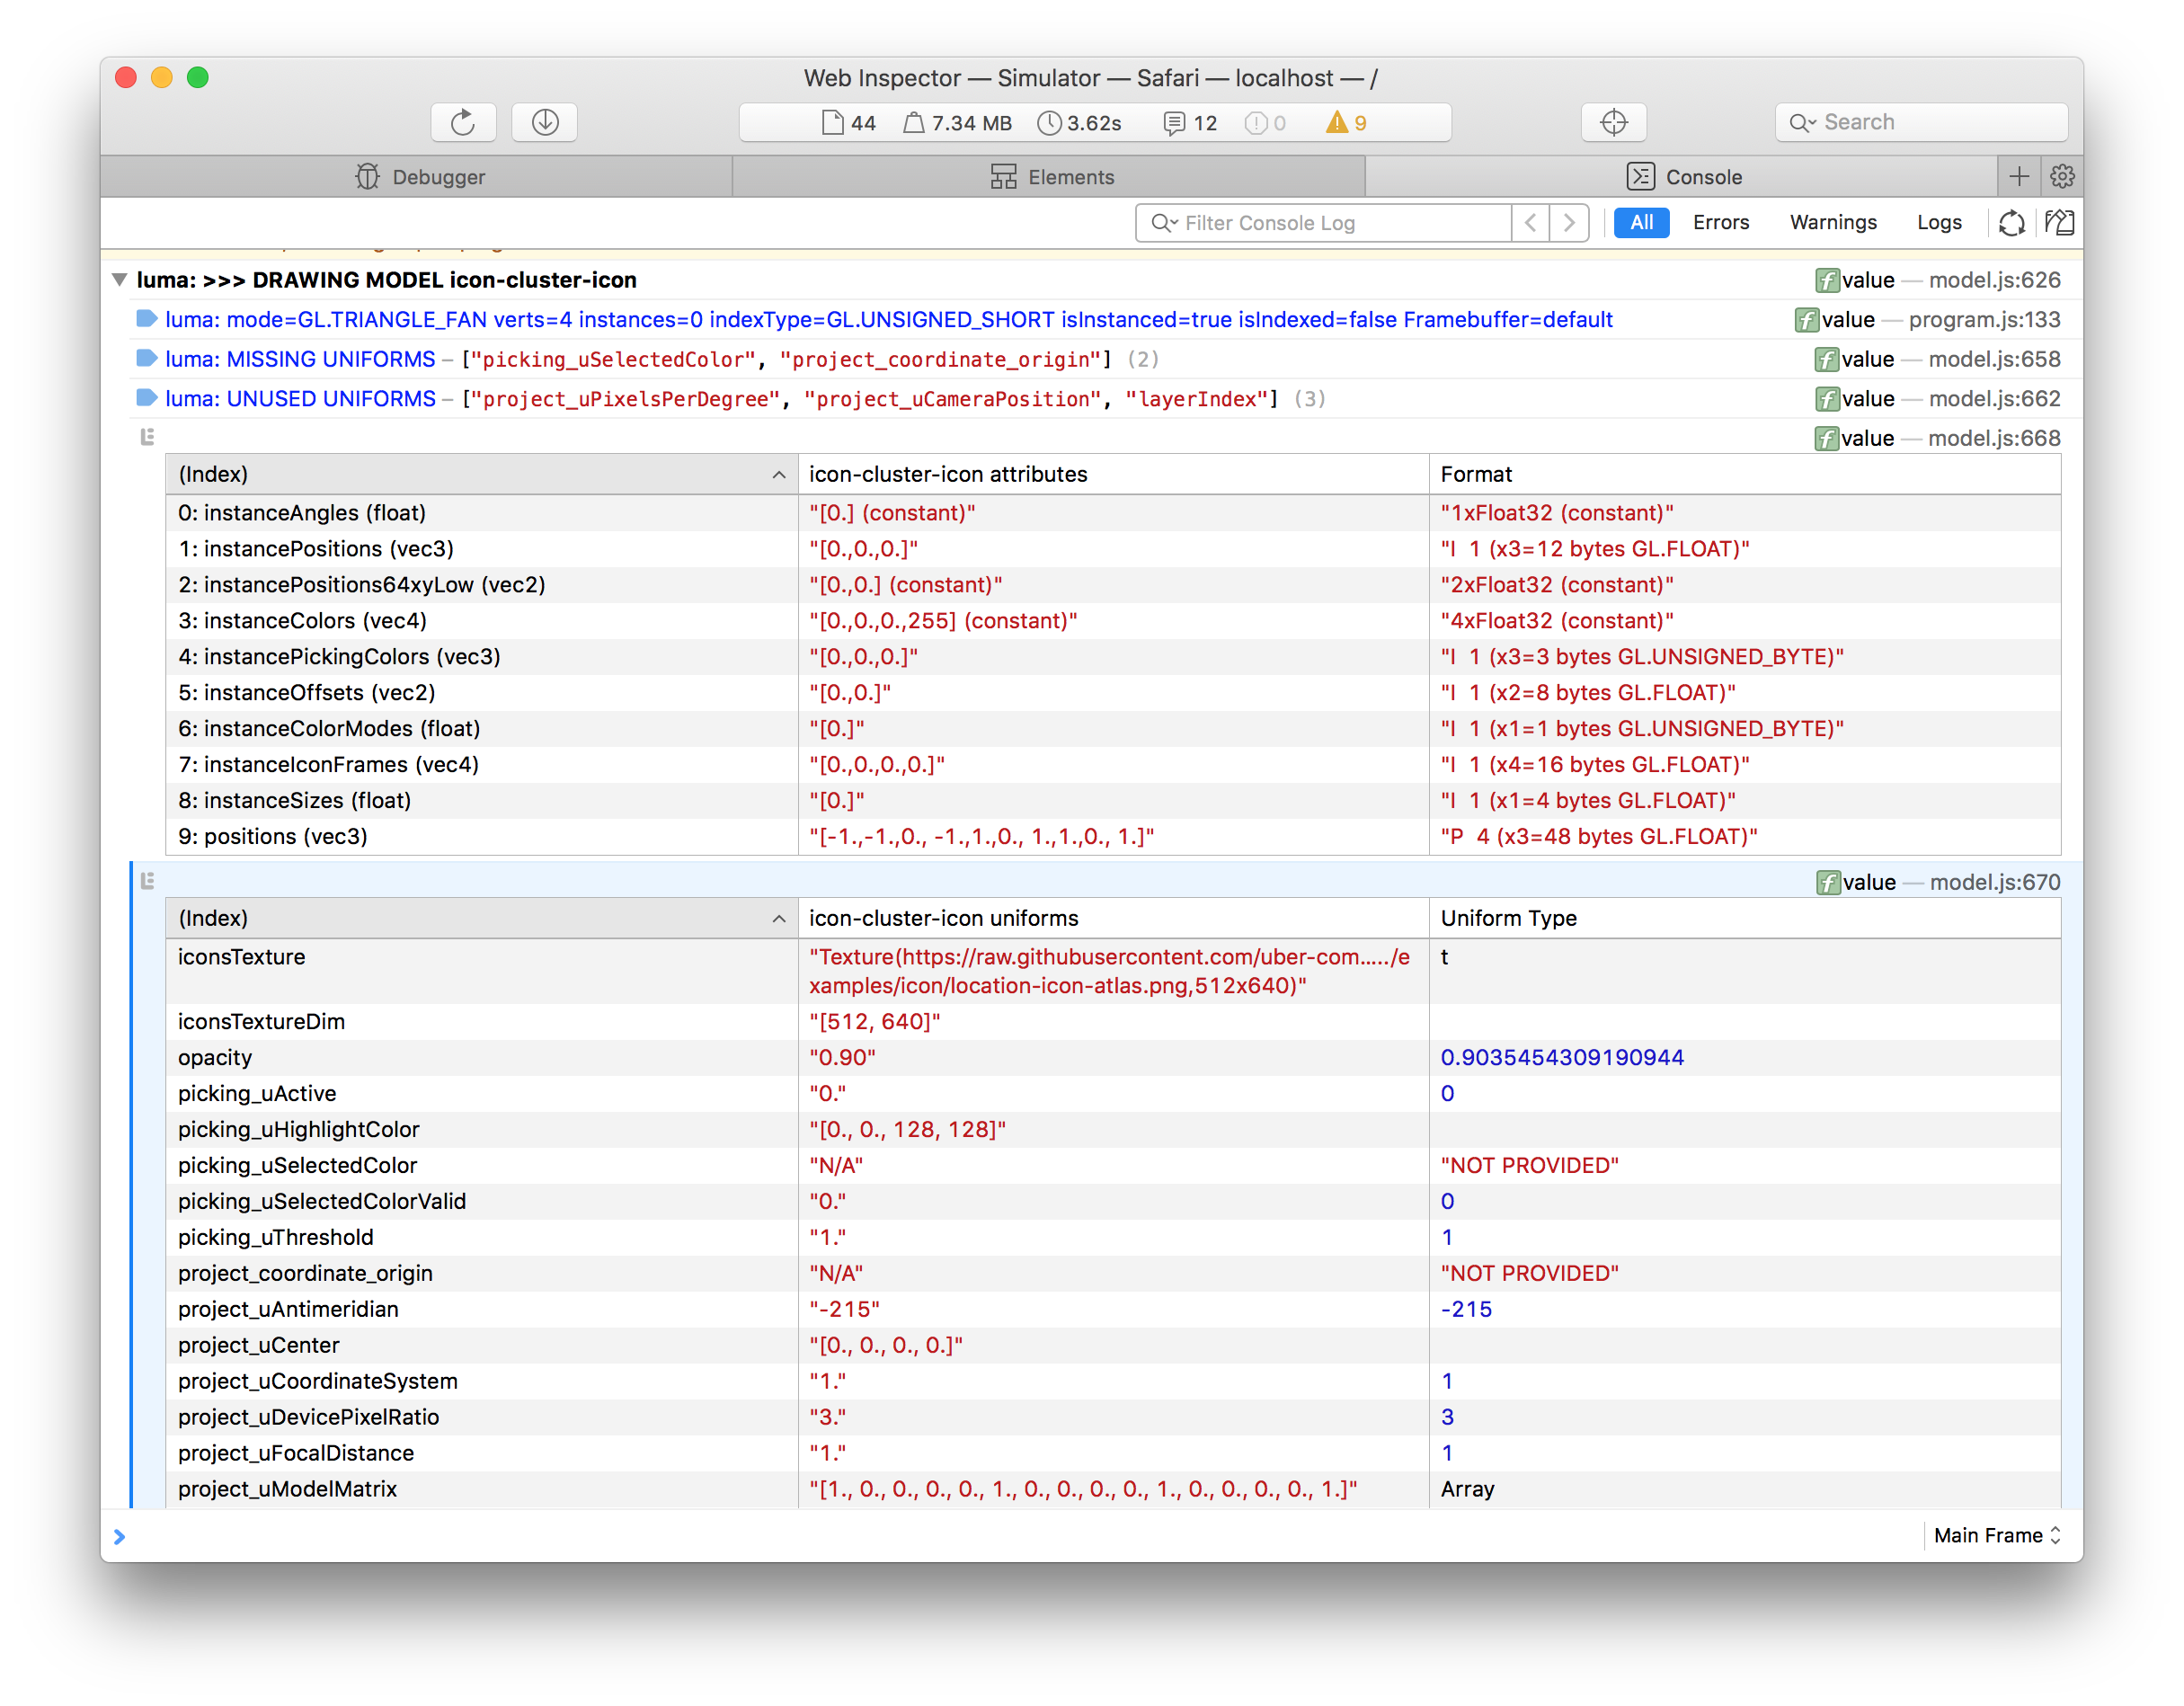The image size is (2184, 1706).
Task: Show only Logs in console
Action: 1938,222
